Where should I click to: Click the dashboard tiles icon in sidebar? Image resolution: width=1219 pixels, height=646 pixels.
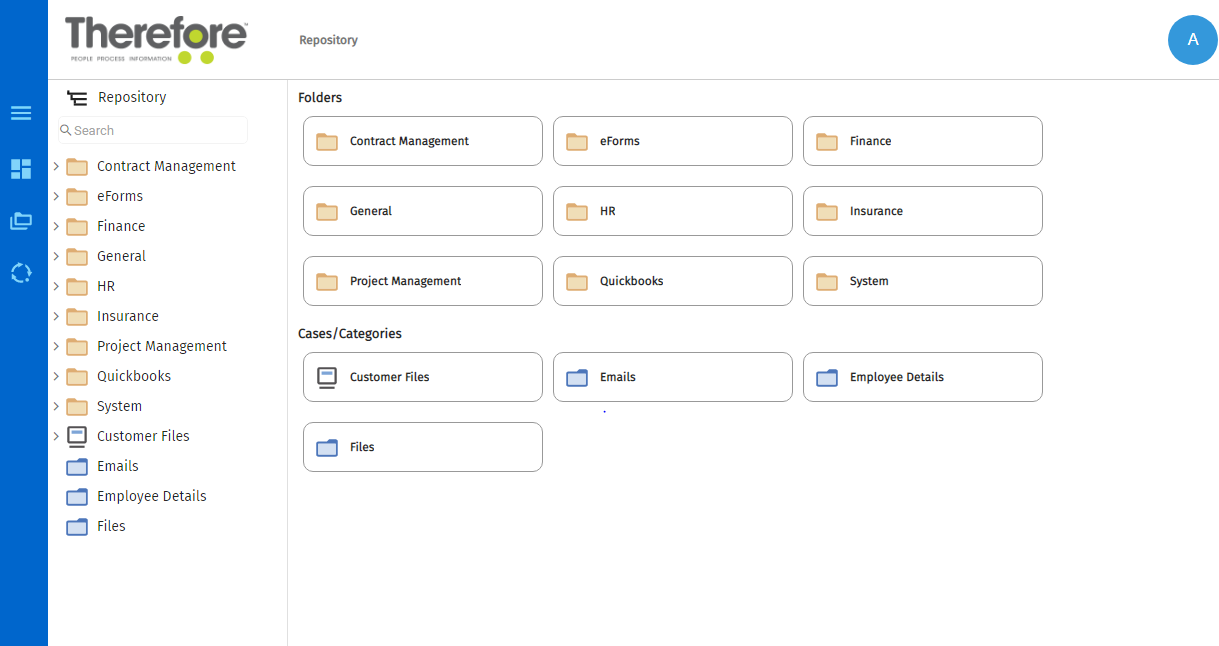[21, 169]
